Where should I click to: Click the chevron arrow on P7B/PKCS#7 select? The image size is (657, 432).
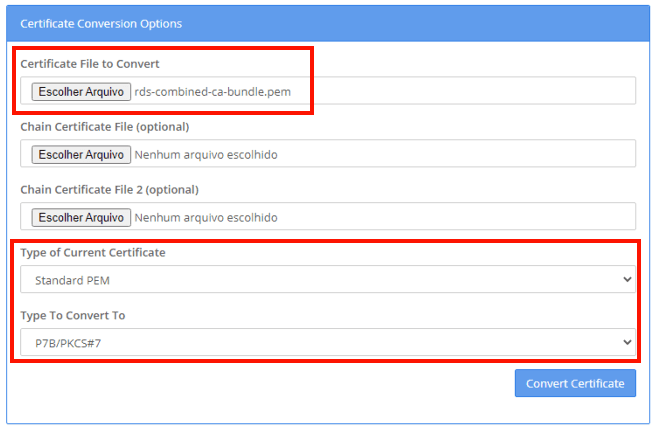coord(627,343)
